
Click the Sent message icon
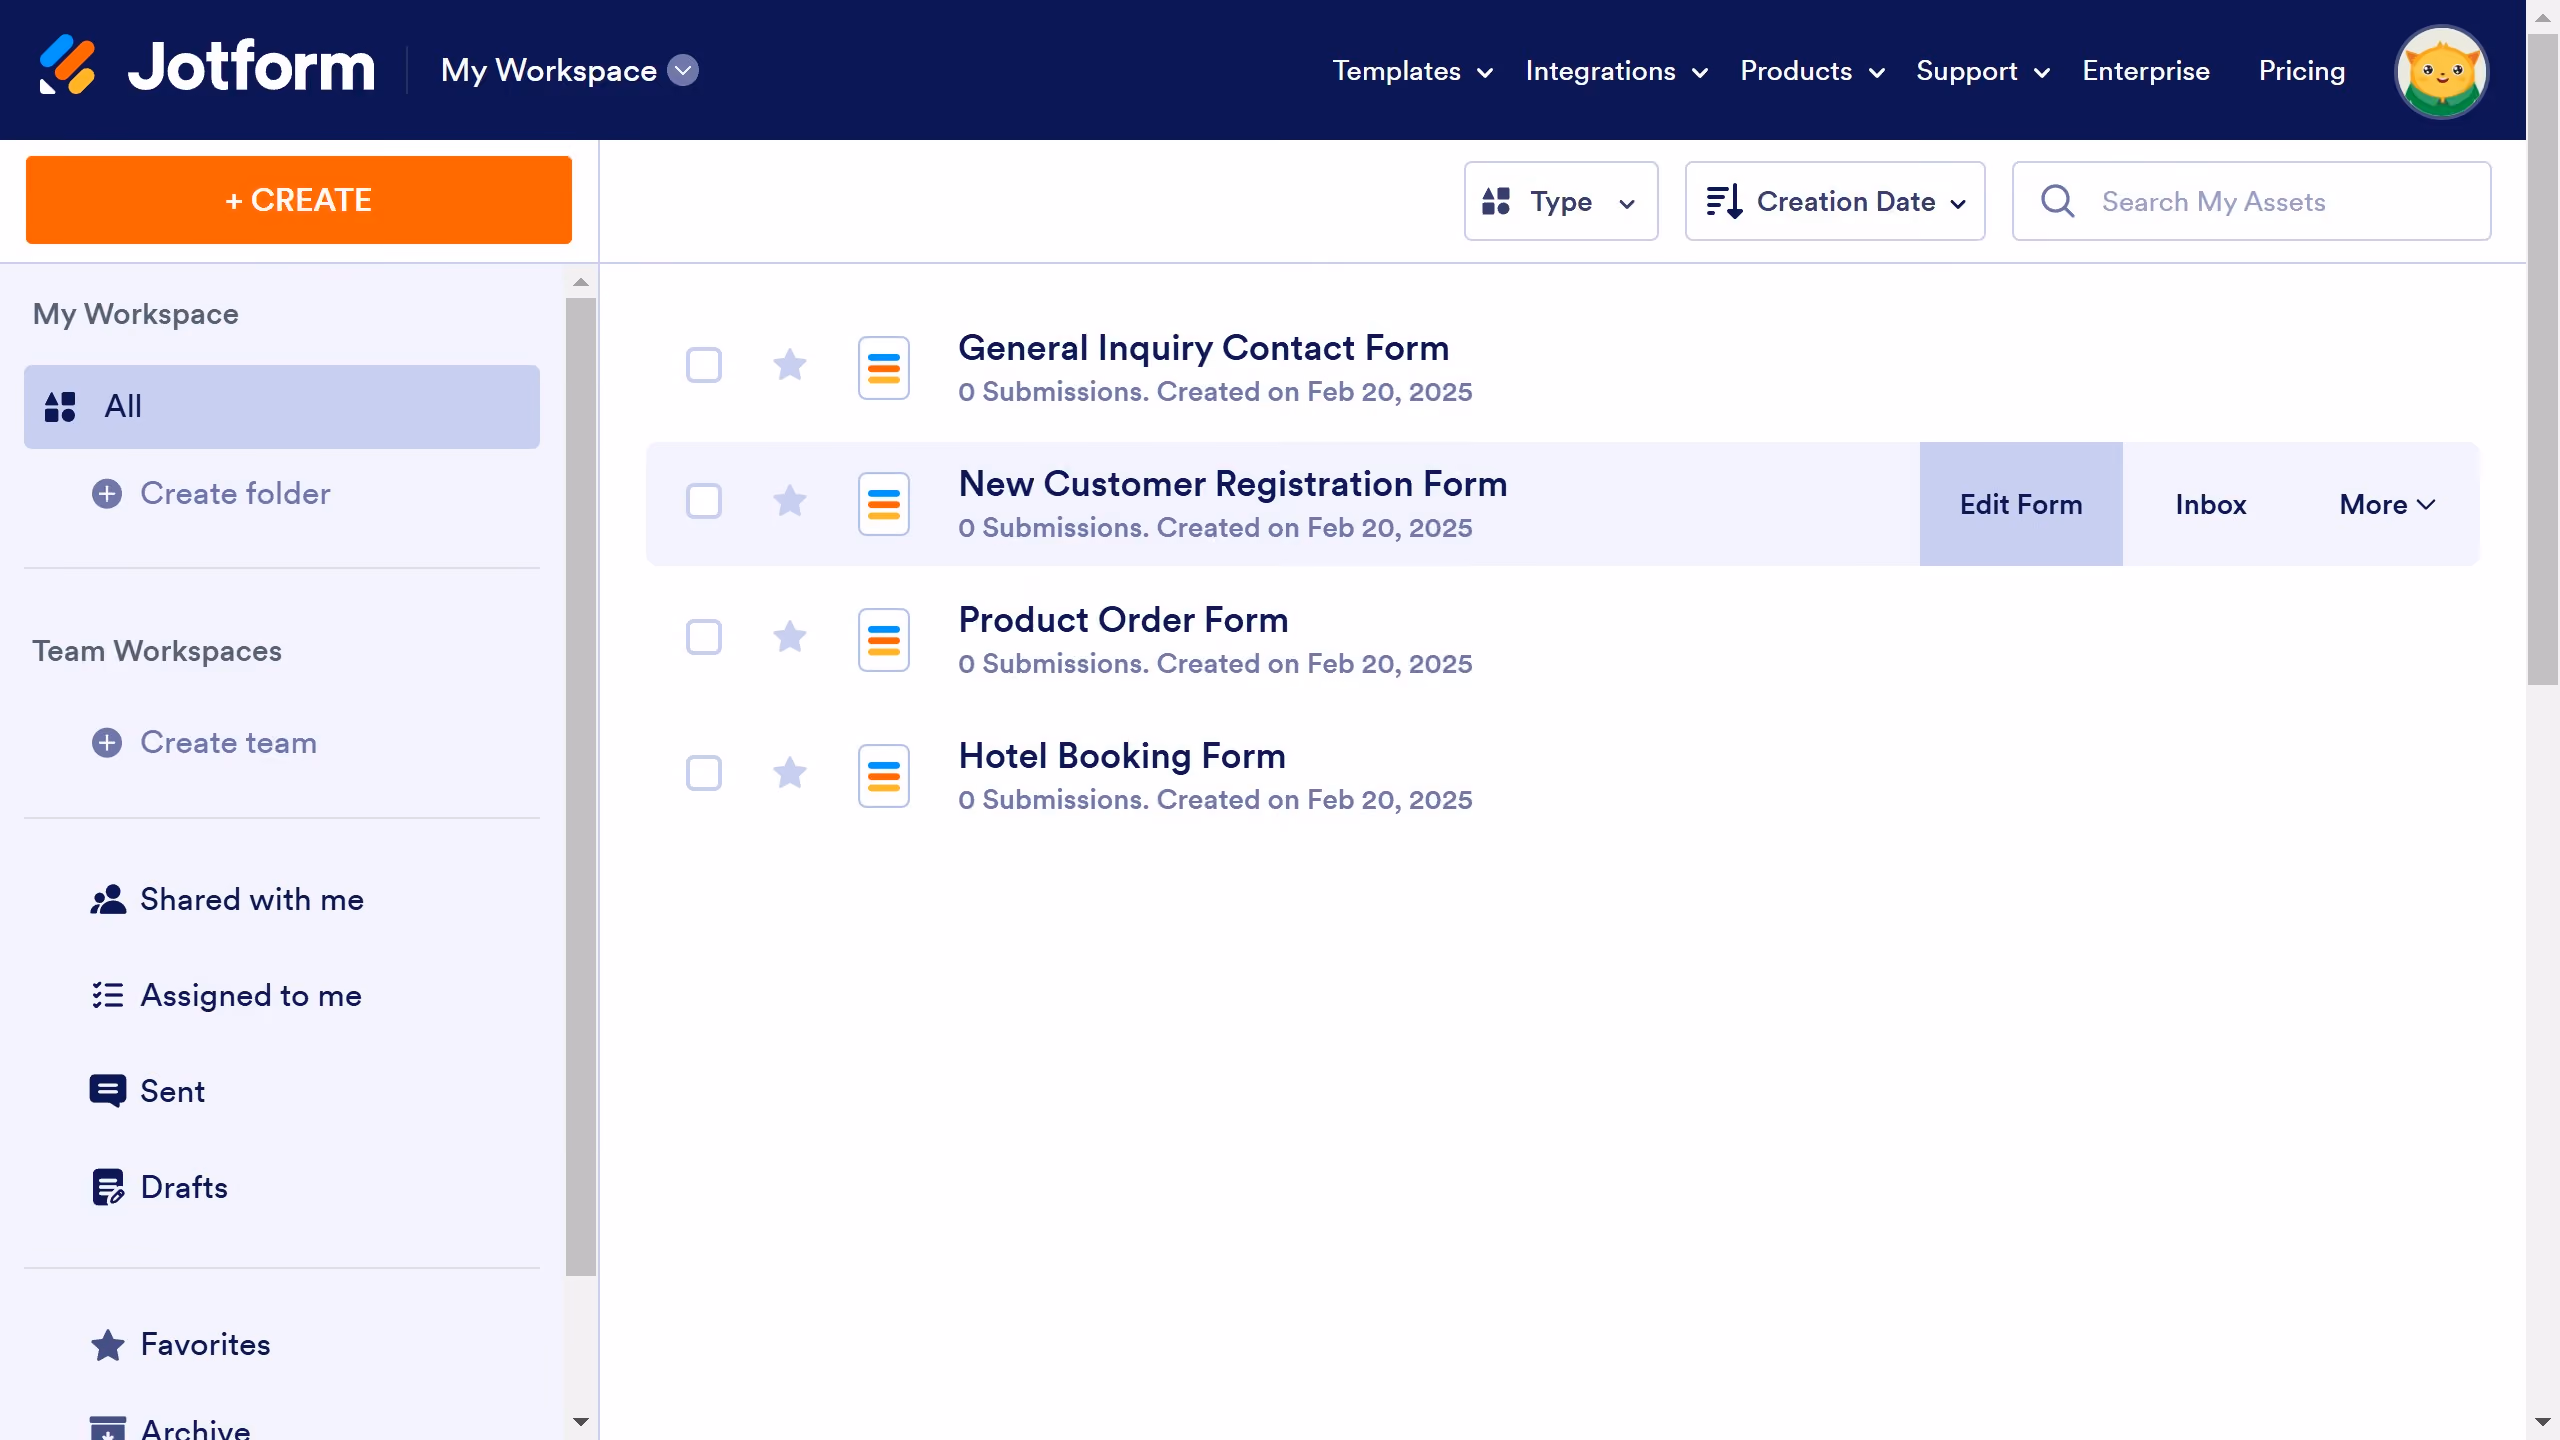tap(108, 1091)
